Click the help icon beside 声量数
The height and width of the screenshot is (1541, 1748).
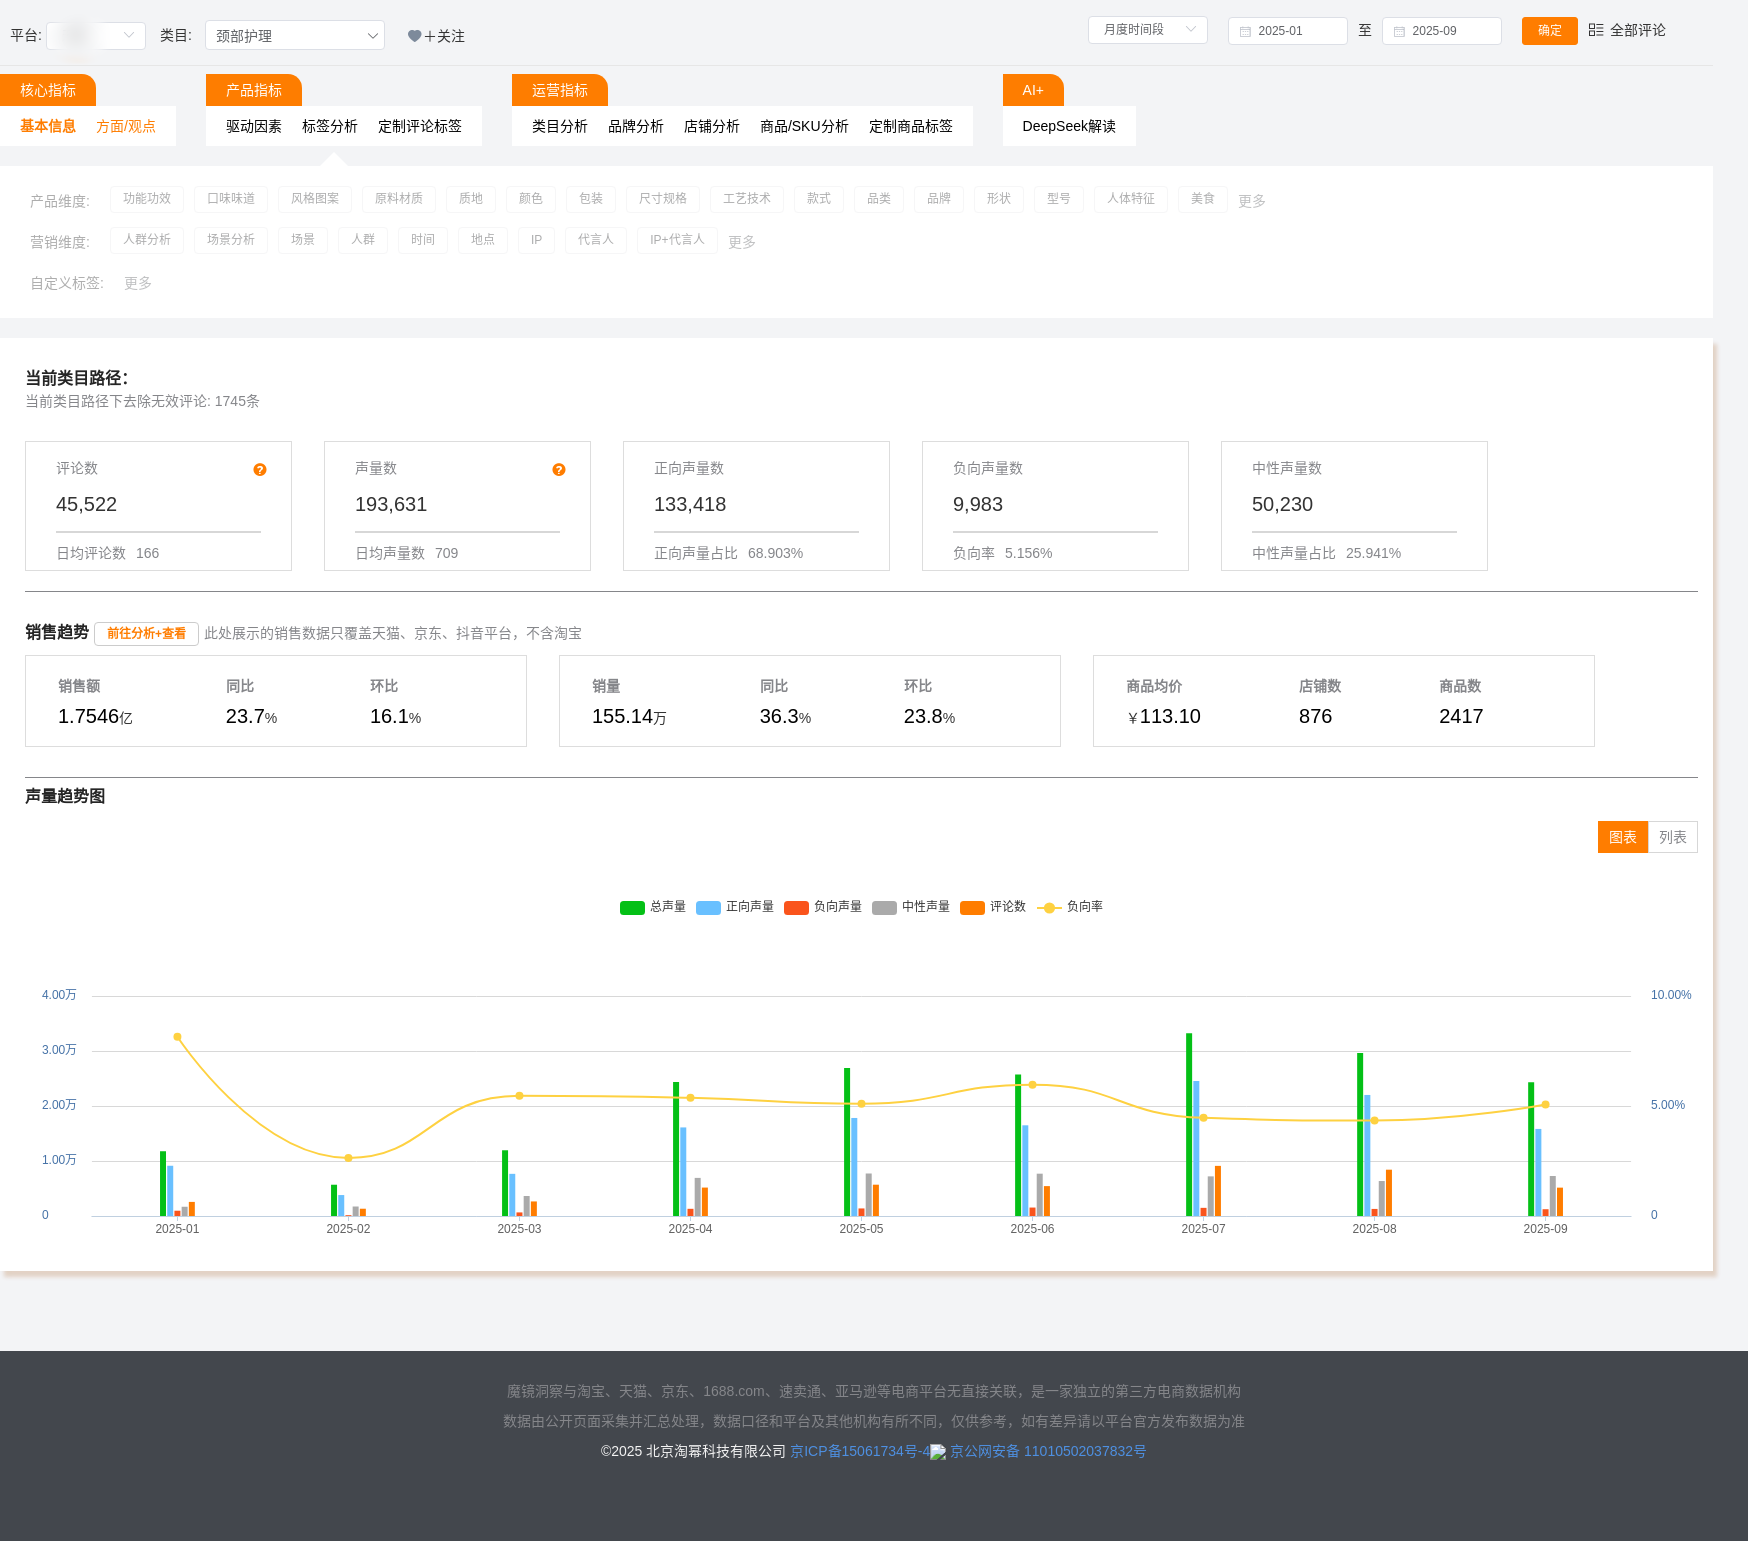point(559,470)
